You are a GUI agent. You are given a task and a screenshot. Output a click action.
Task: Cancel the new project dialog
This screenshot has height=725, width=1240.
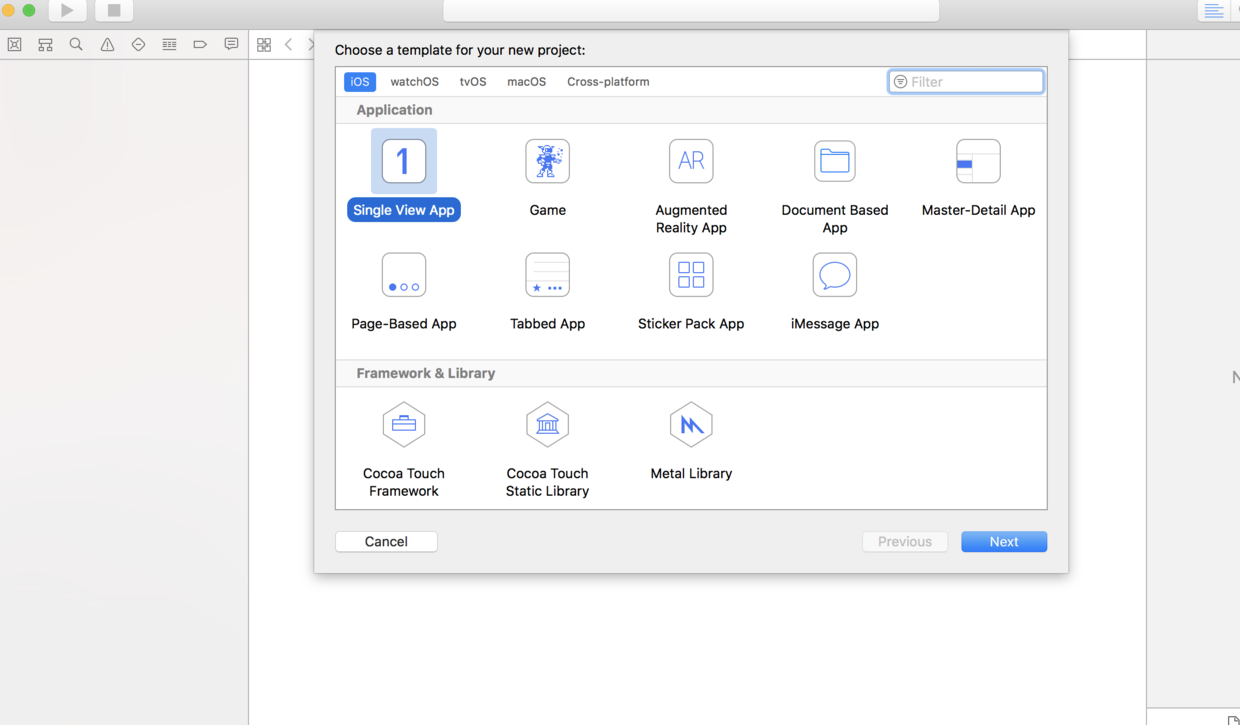point(386,541)
